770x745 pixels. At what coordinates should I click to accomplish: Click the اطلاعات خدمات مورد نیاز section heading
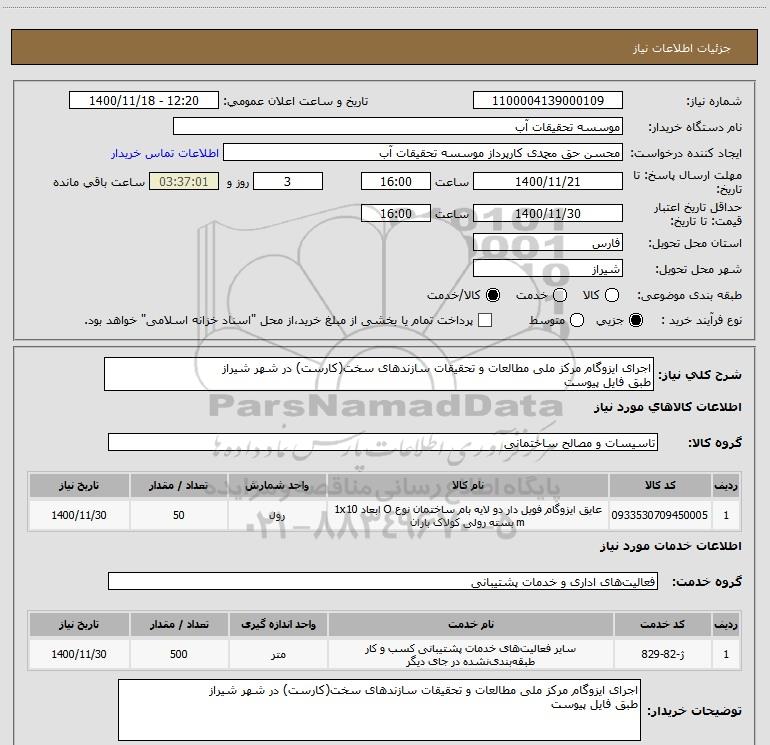click(670, 546)
